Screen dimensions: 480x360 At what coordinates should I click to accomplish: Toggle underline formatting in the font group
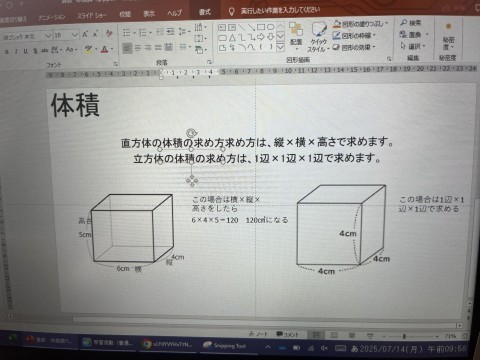pyautogui.click(x=26, y=51)
